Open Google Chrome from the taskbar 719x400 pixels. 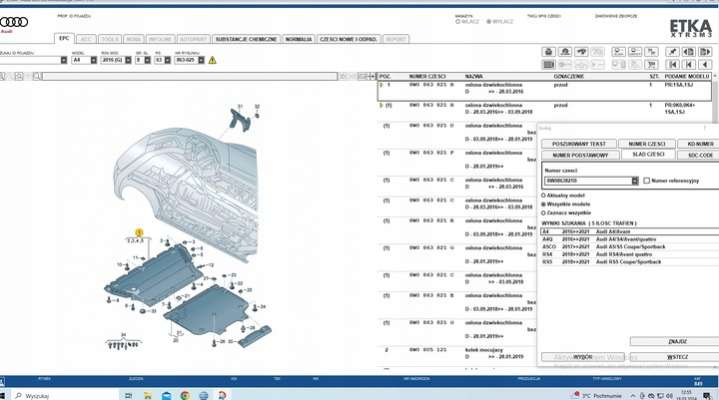185,395
